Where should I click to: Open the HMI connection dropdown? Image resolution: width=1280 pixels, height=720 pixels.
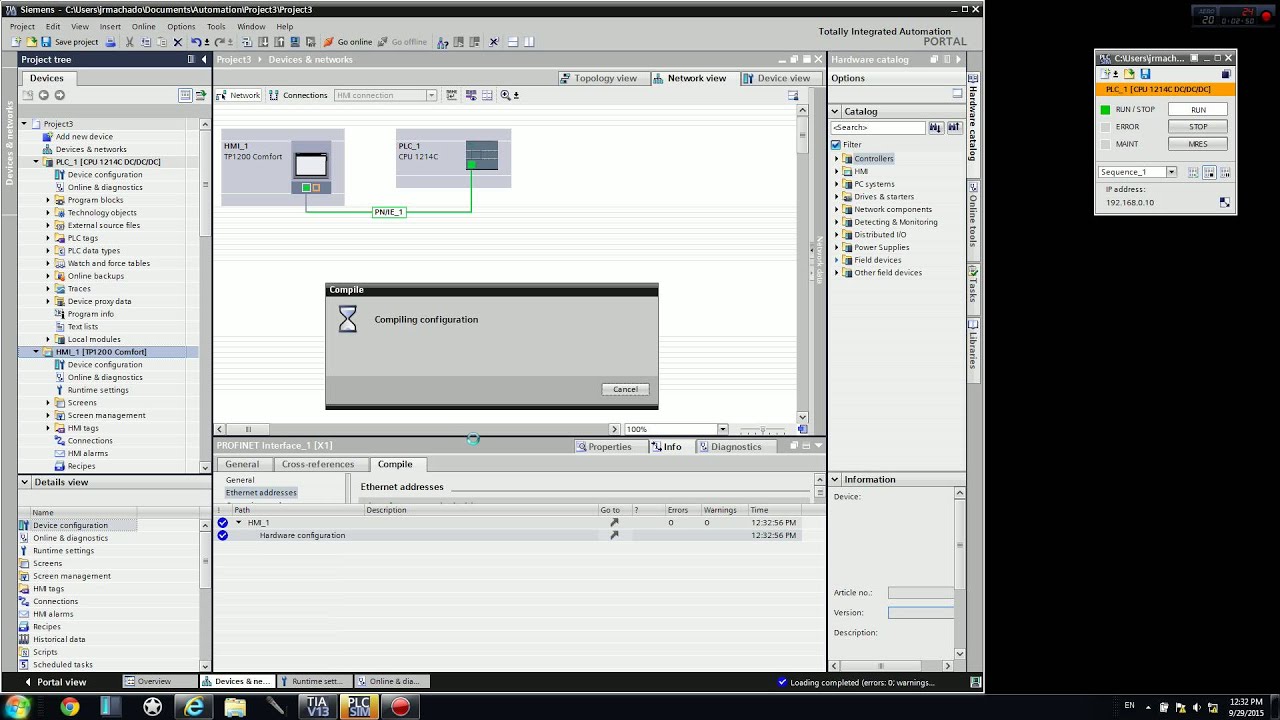tap(431, 95)
